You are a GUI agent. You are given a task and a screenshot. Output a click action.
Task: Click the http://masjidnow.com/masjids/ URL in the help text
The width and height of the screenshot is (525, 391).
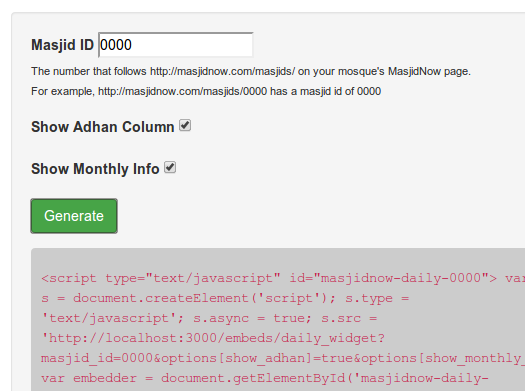point(222,71)
